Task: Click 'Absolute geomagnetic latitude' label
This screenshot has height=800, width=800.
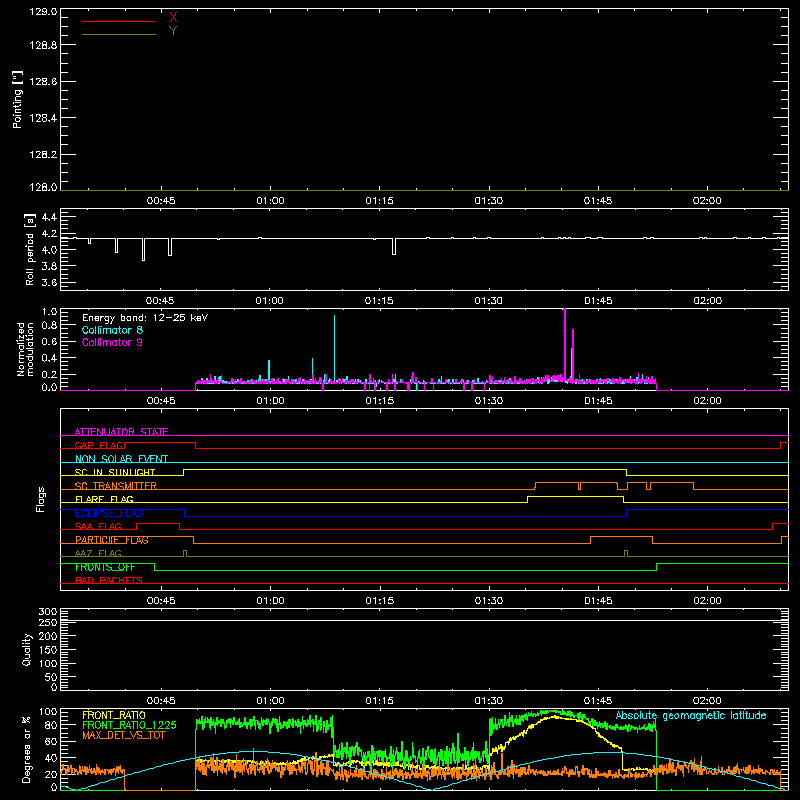Action: coord(691,716)
